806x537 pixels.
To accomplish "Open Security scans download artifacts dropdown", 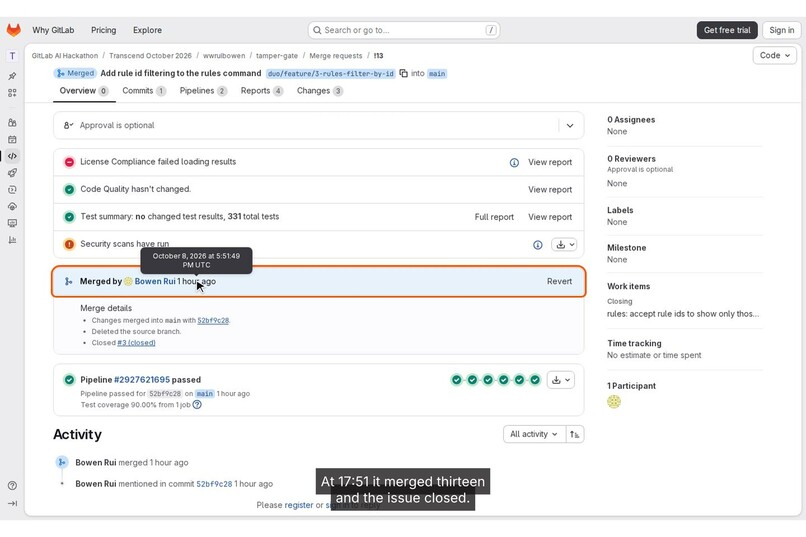I will [x=564, y=245].
